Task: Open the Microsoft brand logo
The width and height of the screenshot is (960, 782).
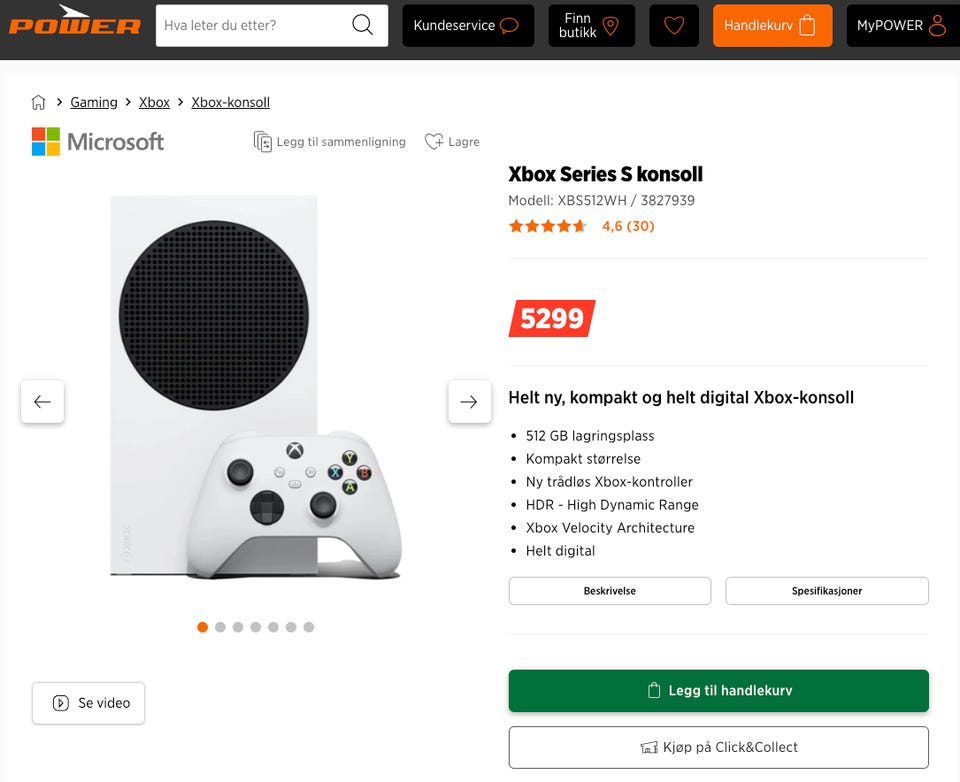Action: (x=98, y=142)
